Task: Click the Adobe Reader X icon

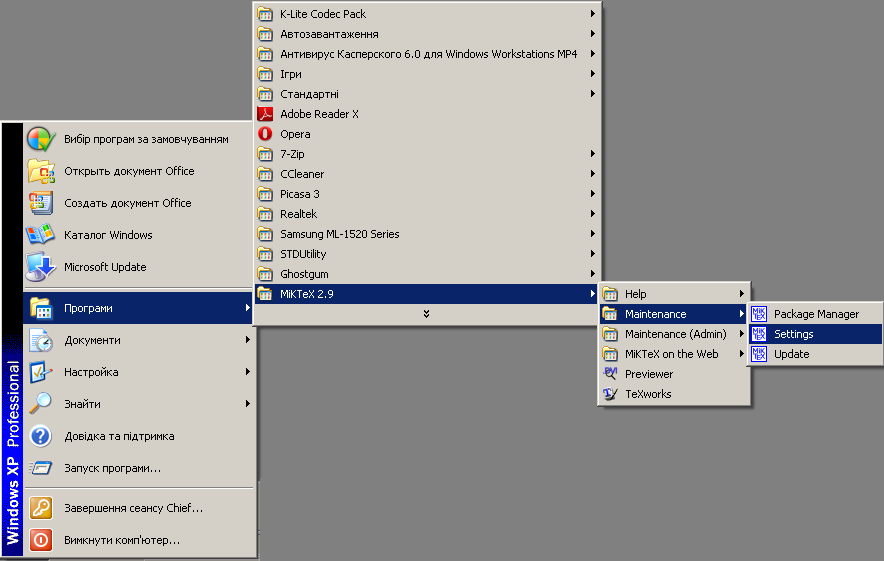Action: coord(265,114)
